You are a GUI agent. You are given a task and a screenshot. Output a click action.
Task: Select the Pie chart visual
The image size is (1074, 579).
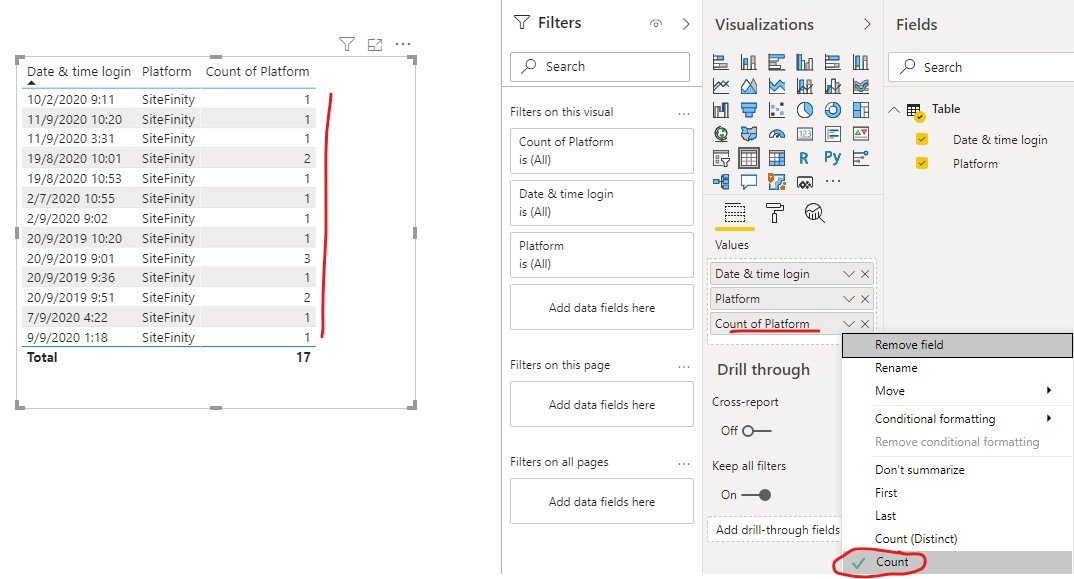(x=804, y=110)
